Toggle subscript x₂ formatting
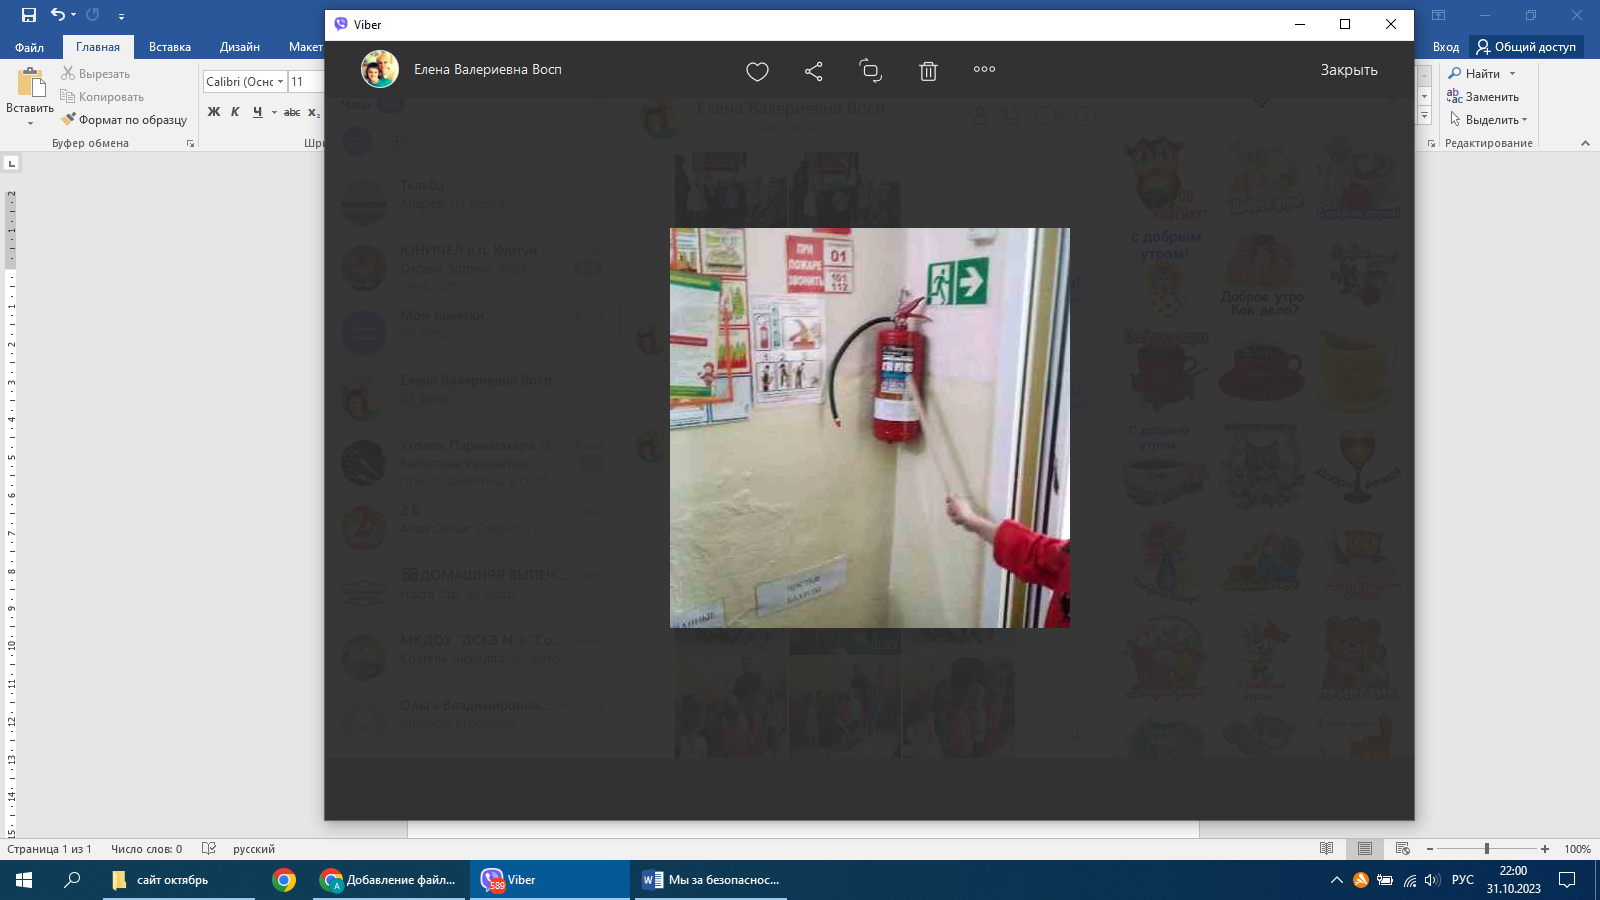 314,112
